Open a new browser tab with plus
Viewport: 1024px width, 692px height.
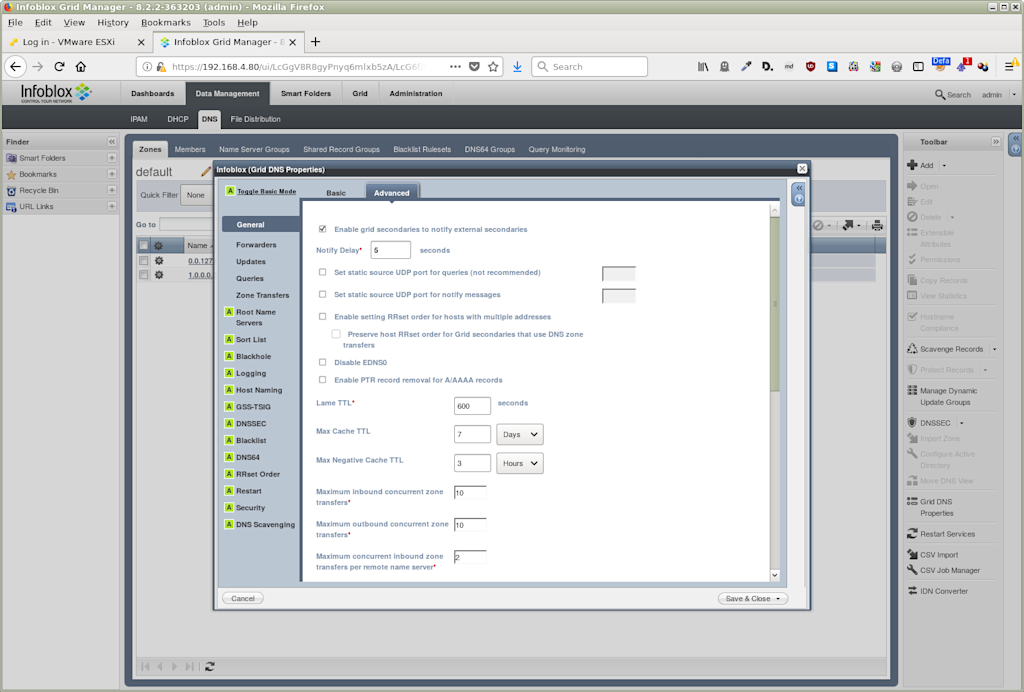pos(315,42)
